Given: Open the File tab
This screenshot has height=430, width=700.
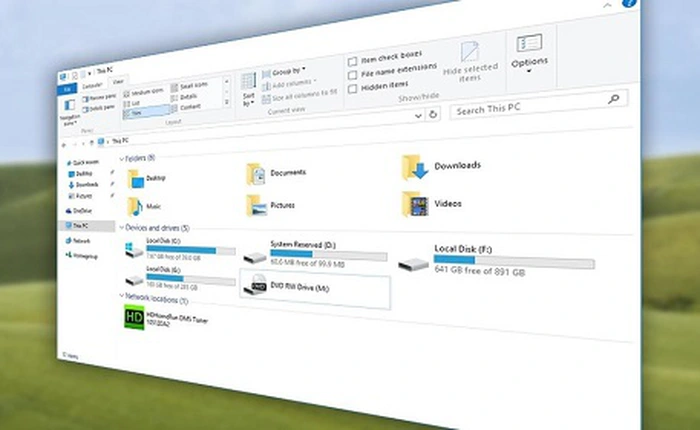Looking at the screenshot, I should coord(67,89).
